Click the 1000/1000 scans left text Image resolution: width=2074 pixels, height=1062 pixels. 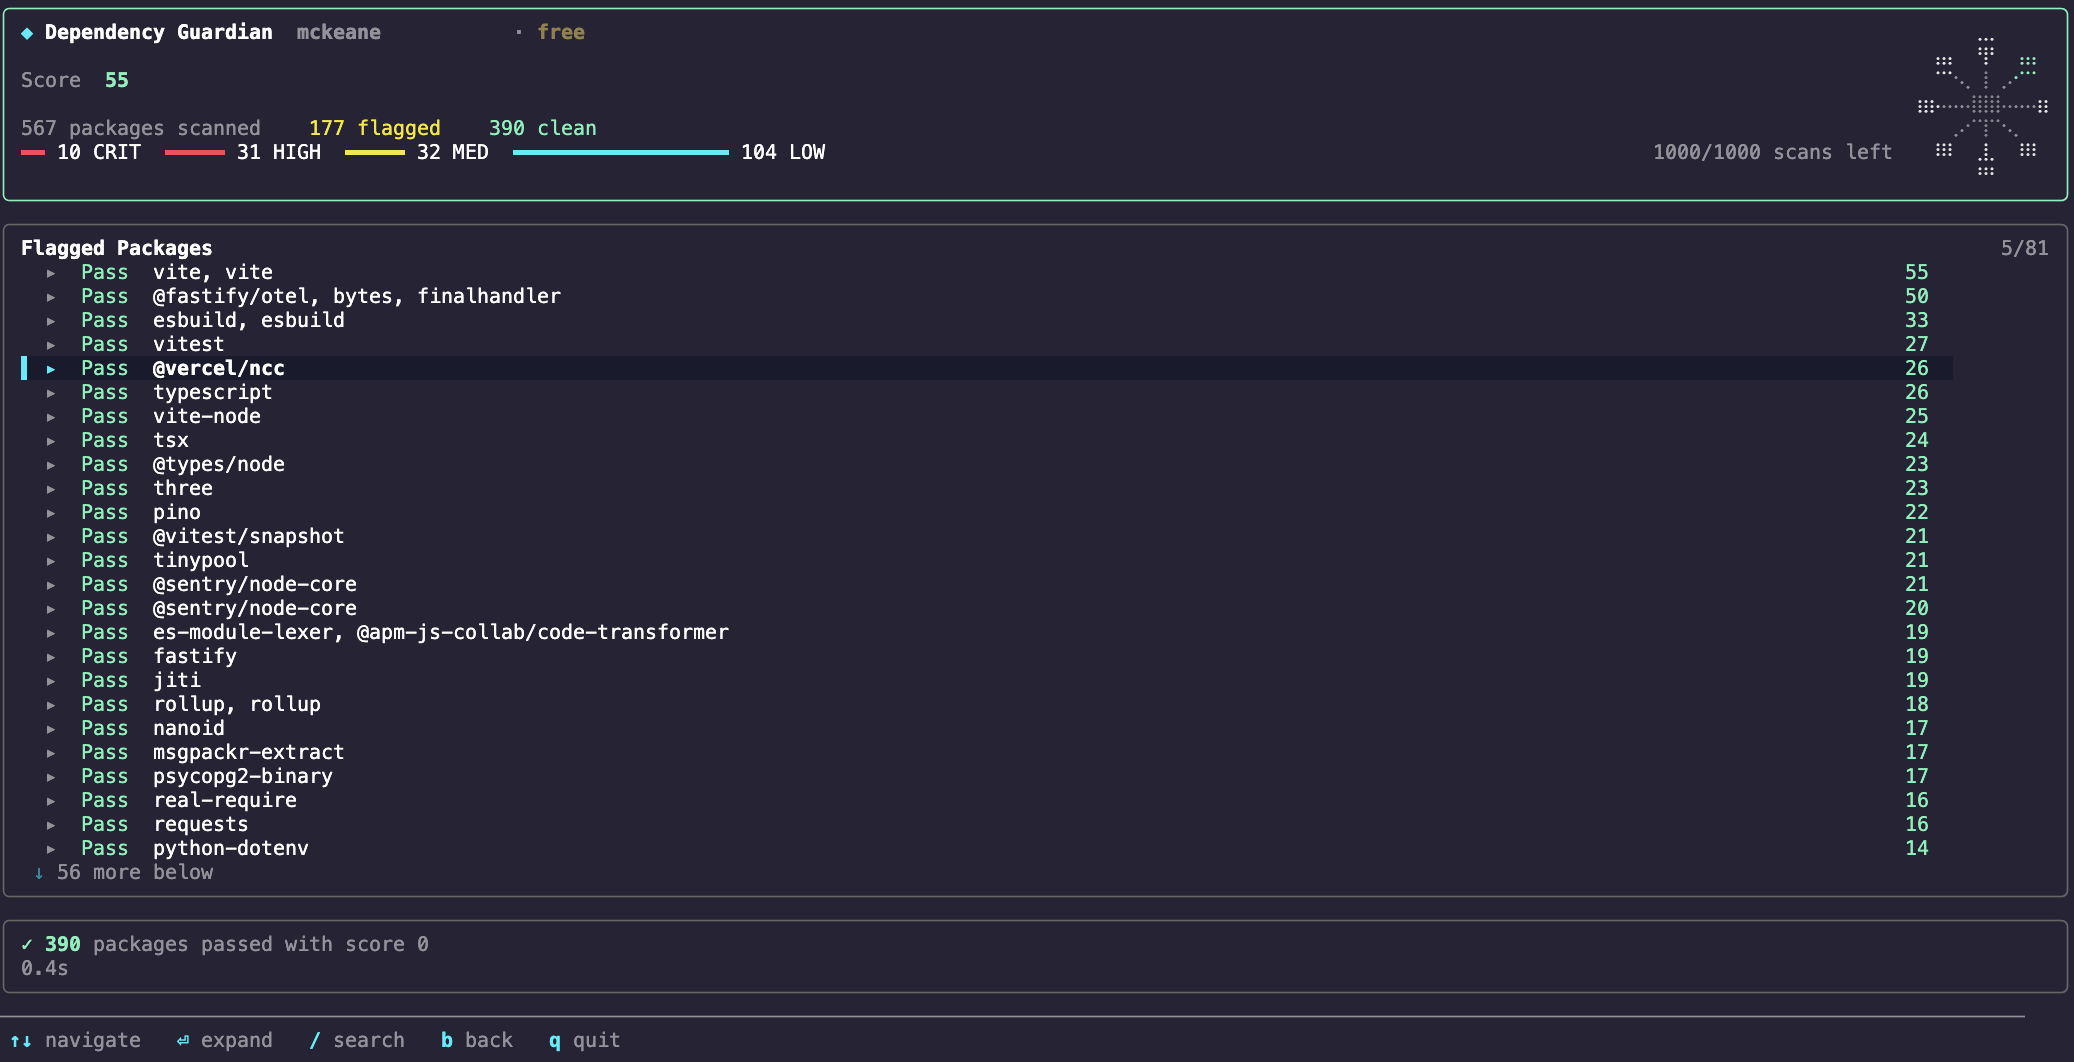click(1773, 152)
